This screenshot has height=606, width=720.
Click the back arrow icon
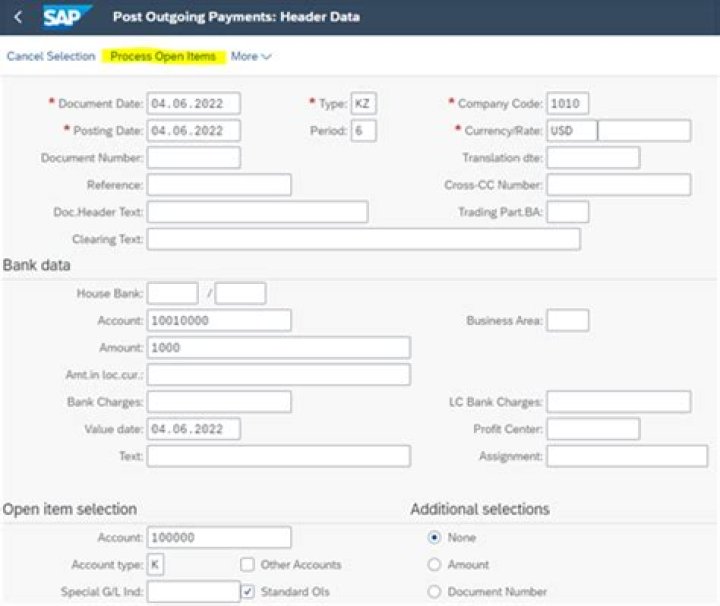click(x=18, y=17)
